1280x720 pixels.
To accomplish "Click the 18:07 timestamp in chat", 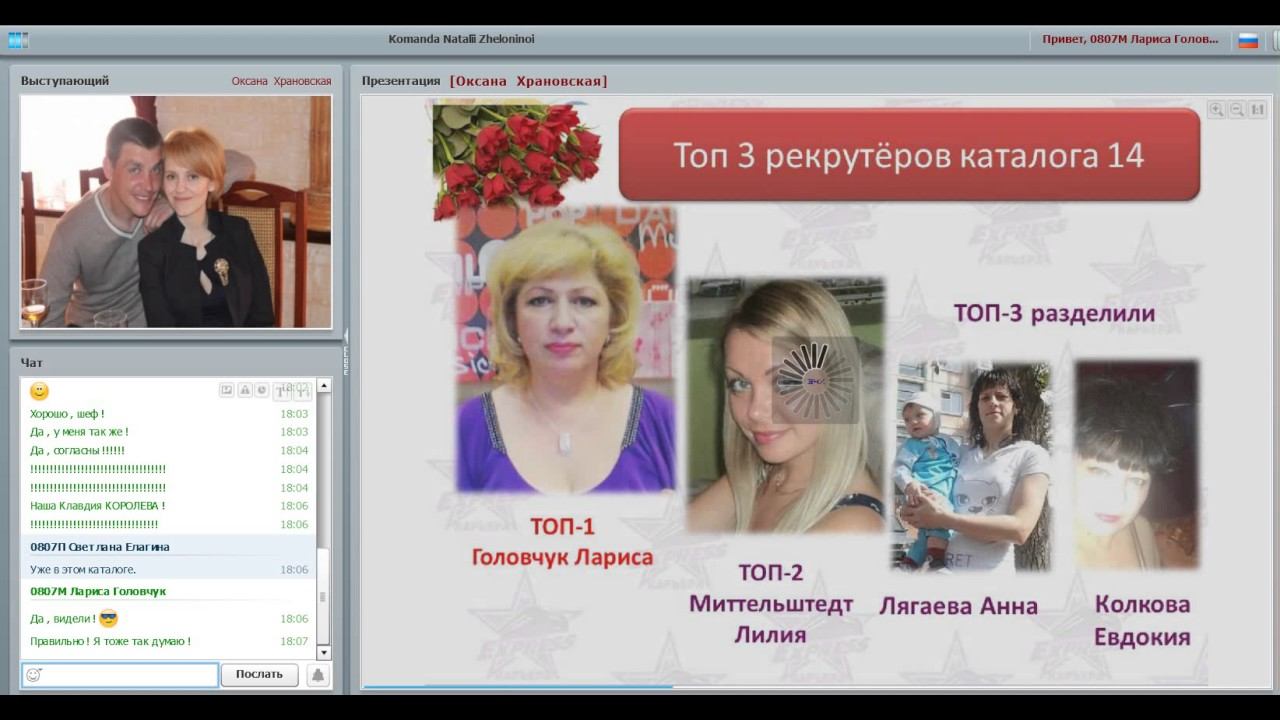I will pos(294,641).
